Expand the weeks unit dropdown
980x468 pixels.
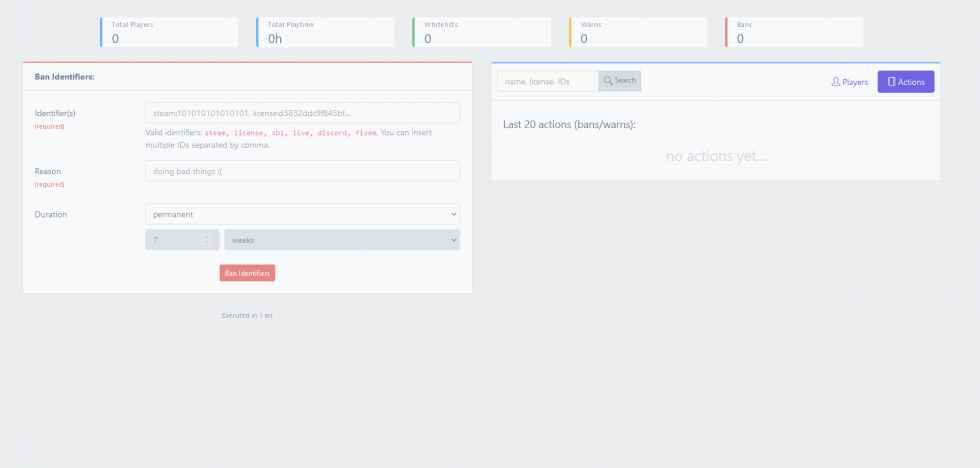[x=341, y=240]
